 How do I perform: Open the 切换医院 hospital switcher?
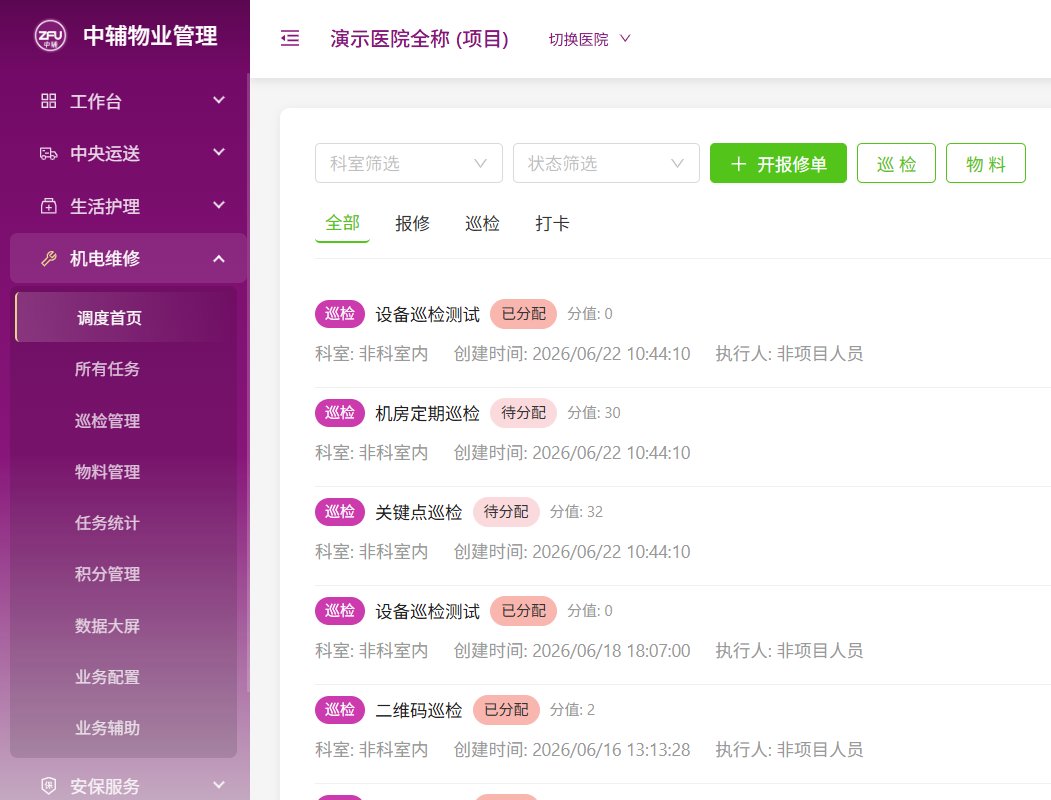coord(589,39)
